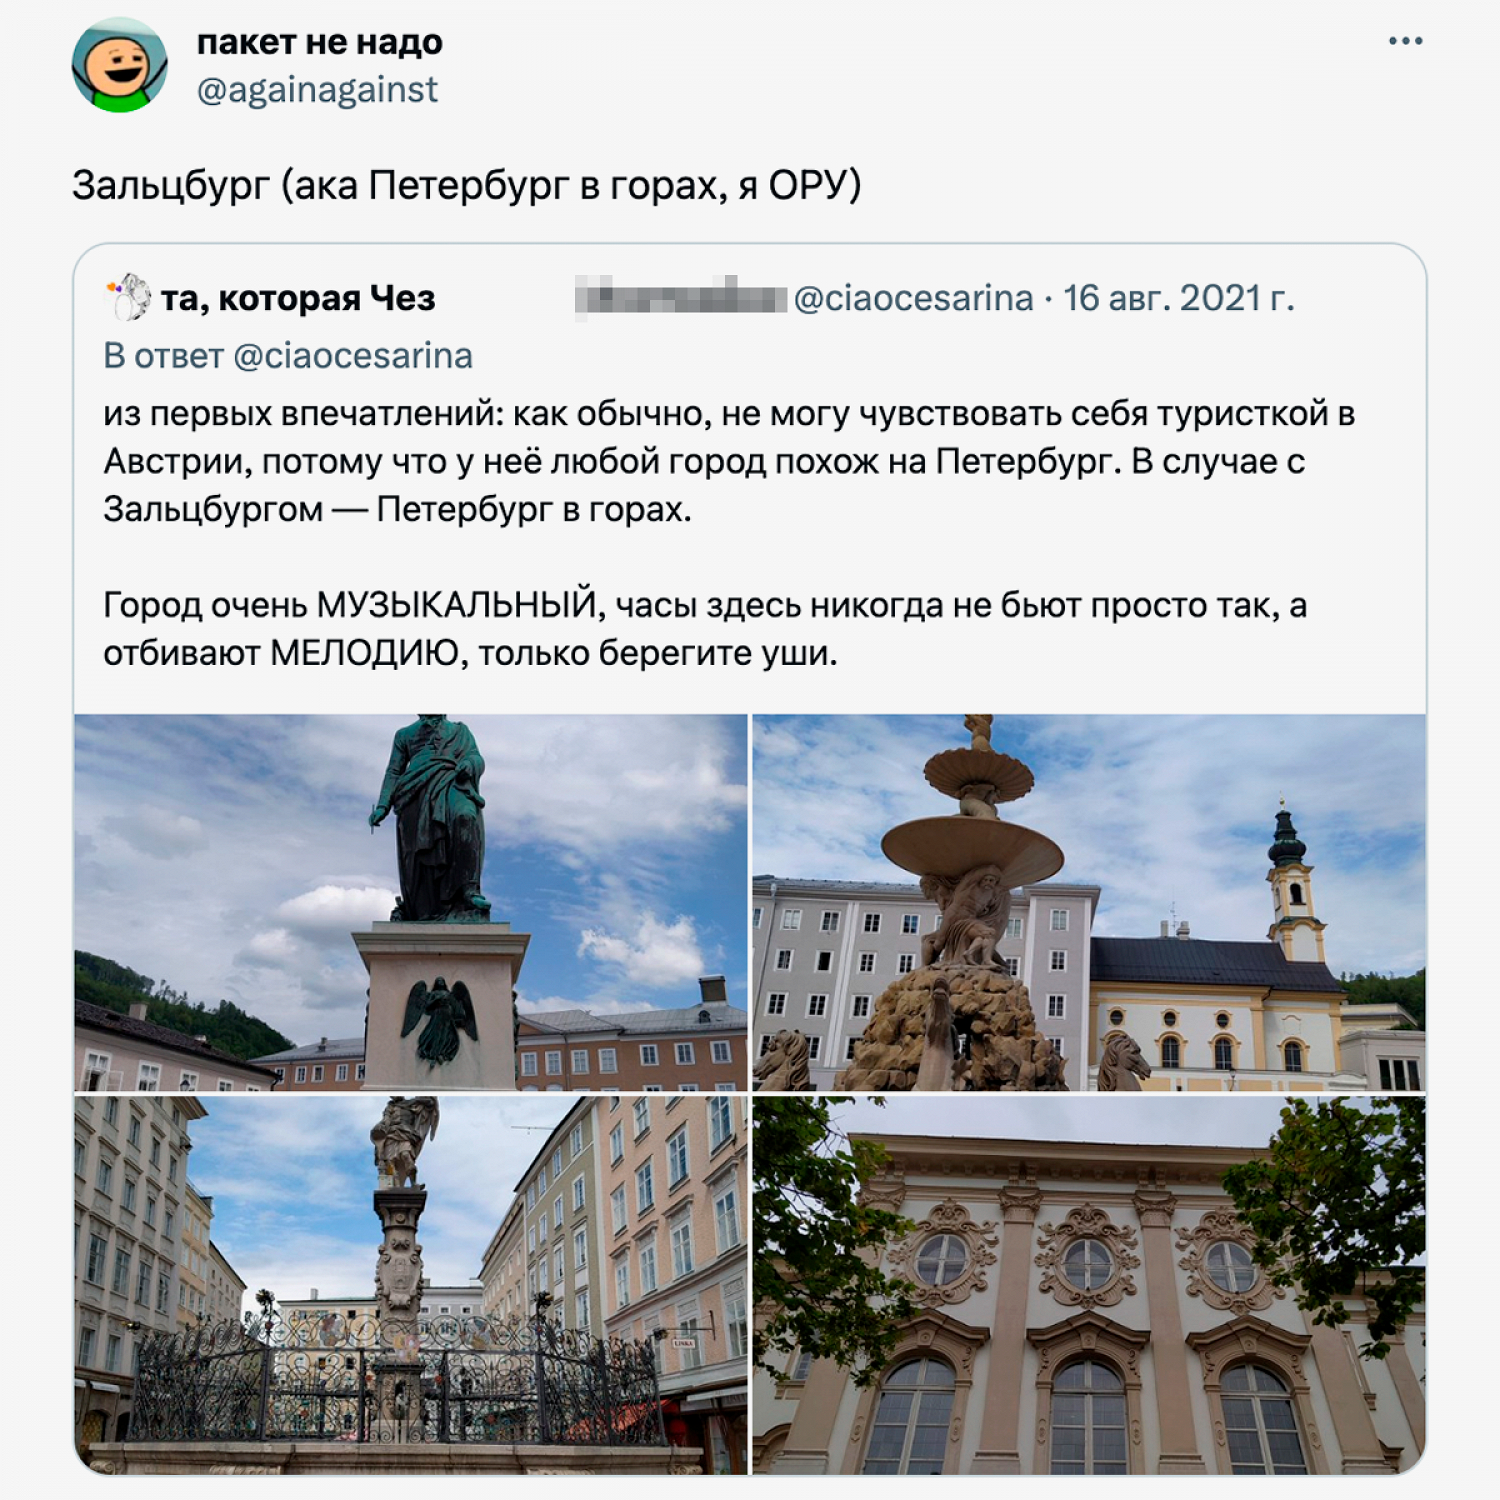Select the word 'ОРУ' in the main tweet

click(808, 185)
